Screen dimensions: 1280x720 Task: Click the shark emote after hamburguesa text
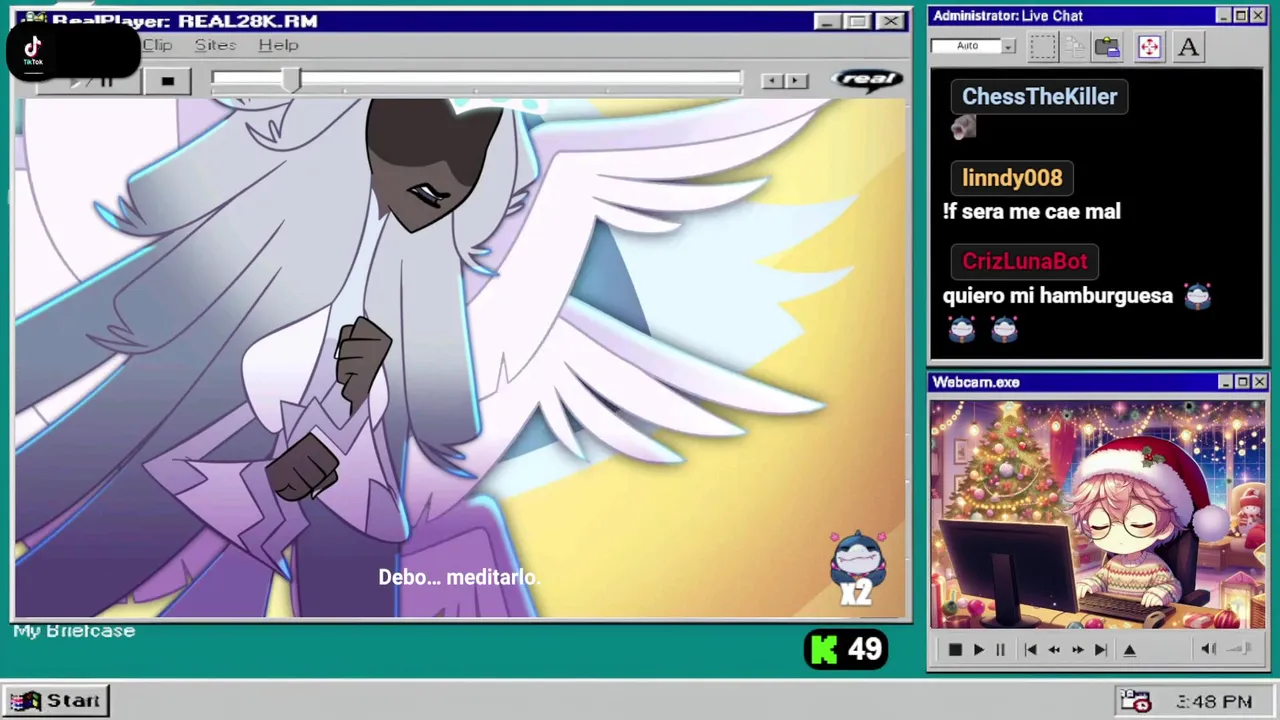coord(1197,296)
